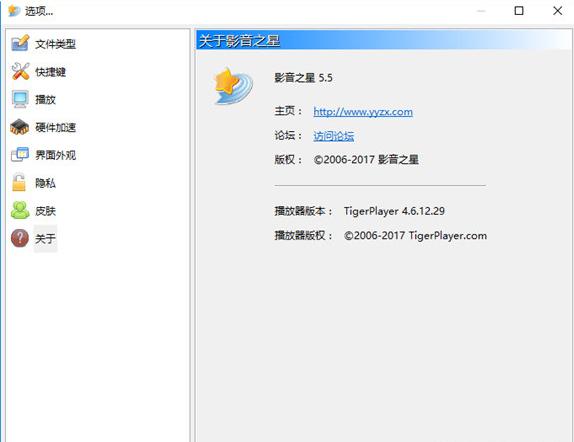The height and width of the screenshot is (442, 574).
Task: Maximize the 选项 window
Action: pos(519,11)
